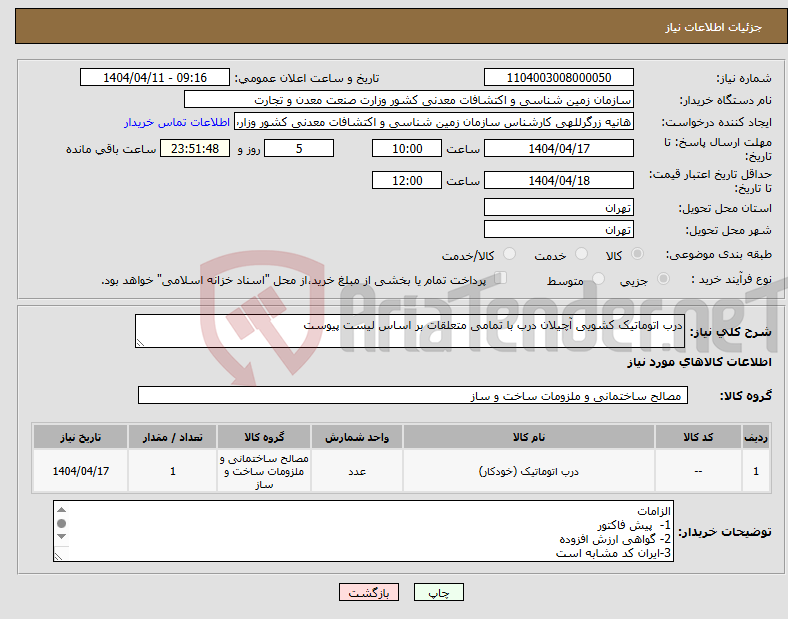Open the اطلاعات تماس خریدار link
The image size is (788, 619).
tap(177, 122)
